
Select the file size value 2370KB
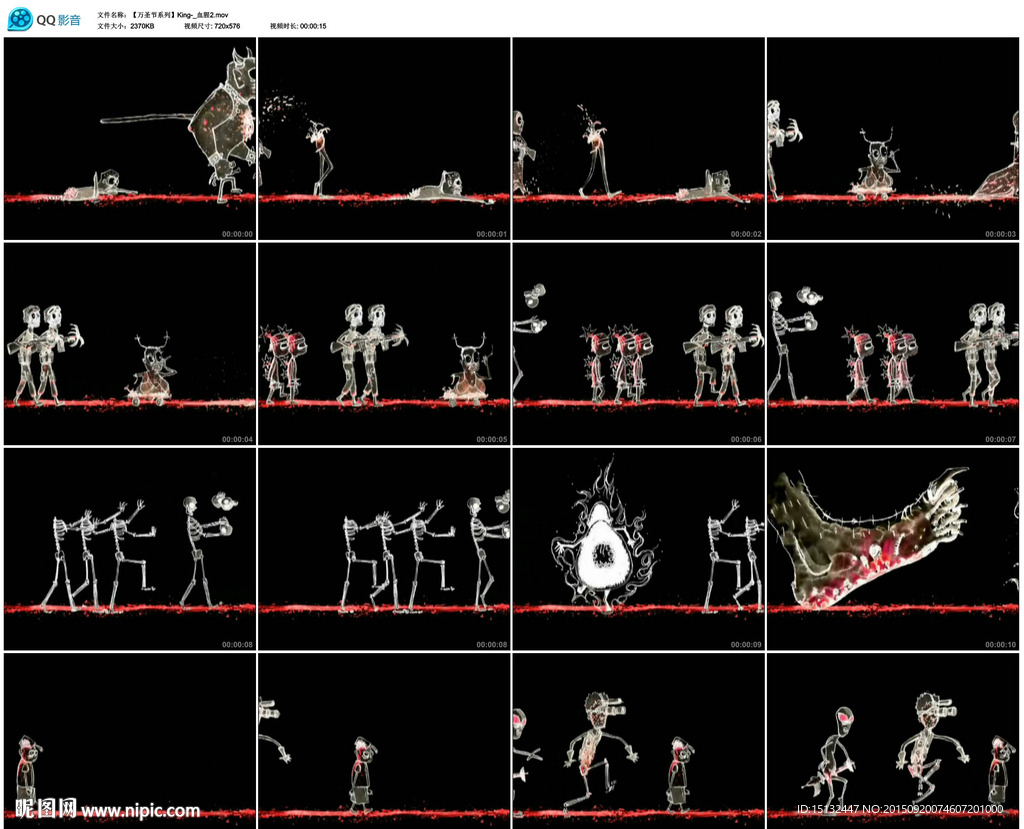pyautogui.click(x=142, y=26)
